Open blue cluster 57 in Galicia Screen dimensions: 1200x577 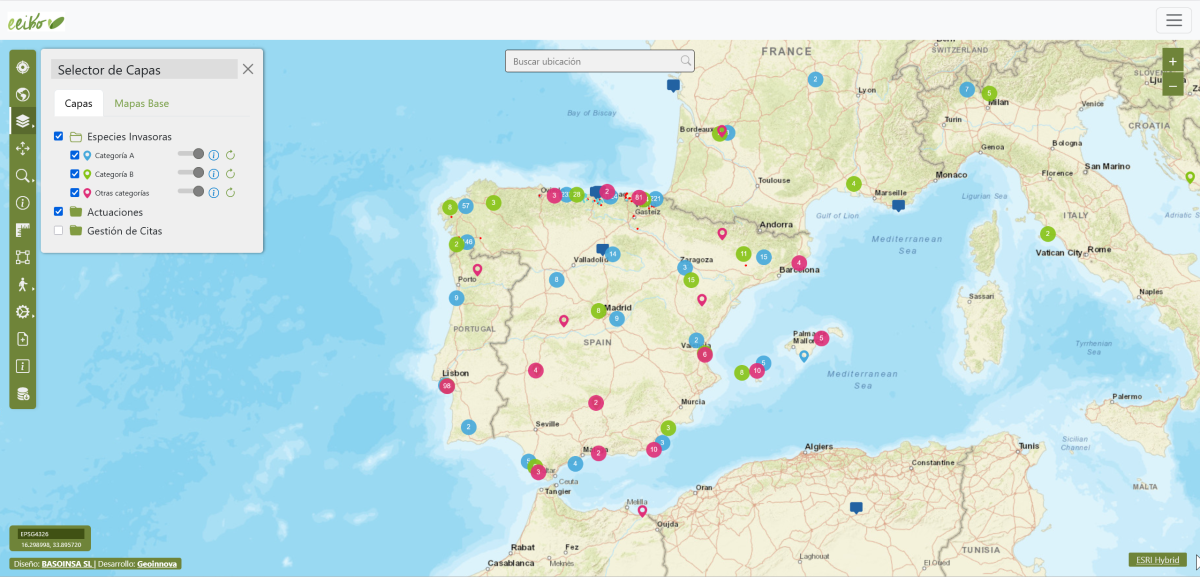pyautogui.click(x=466, y=205)
